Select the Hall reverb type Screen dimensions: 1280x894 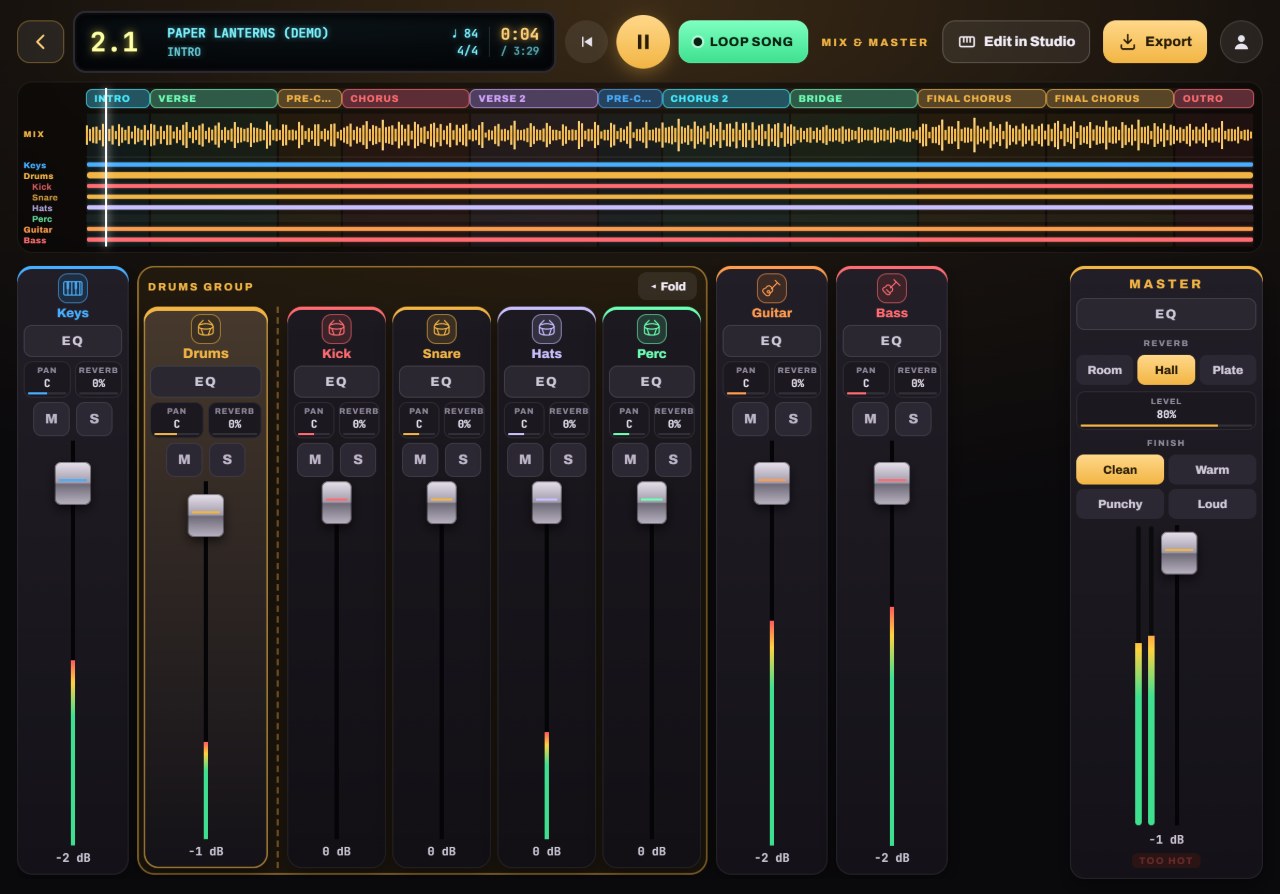click(1166, 370)
